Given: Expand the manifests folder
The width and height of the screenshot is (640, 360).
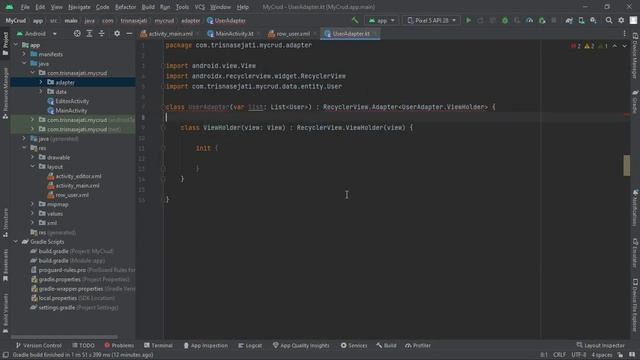Looking at the screenshot, I should coord(24,54).
